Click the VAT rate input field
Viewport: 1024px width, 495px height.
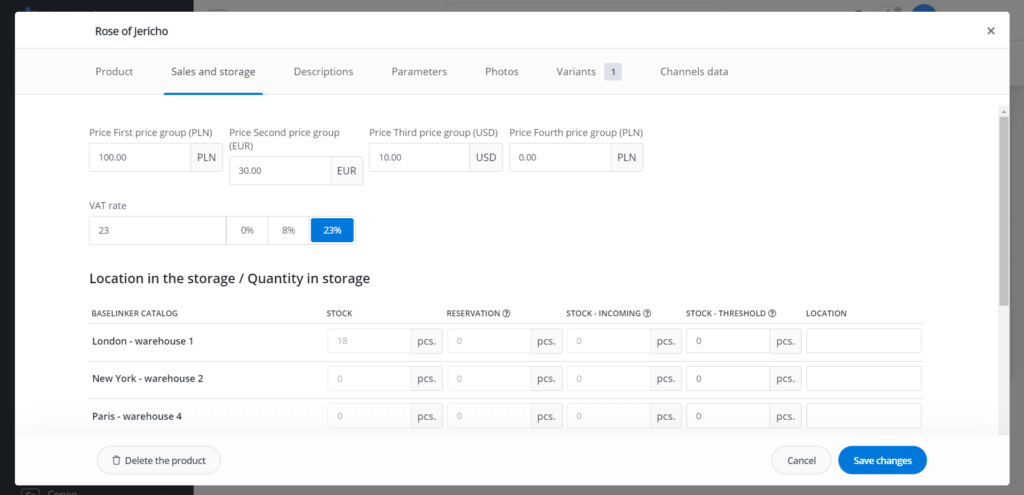click(157, 231)
